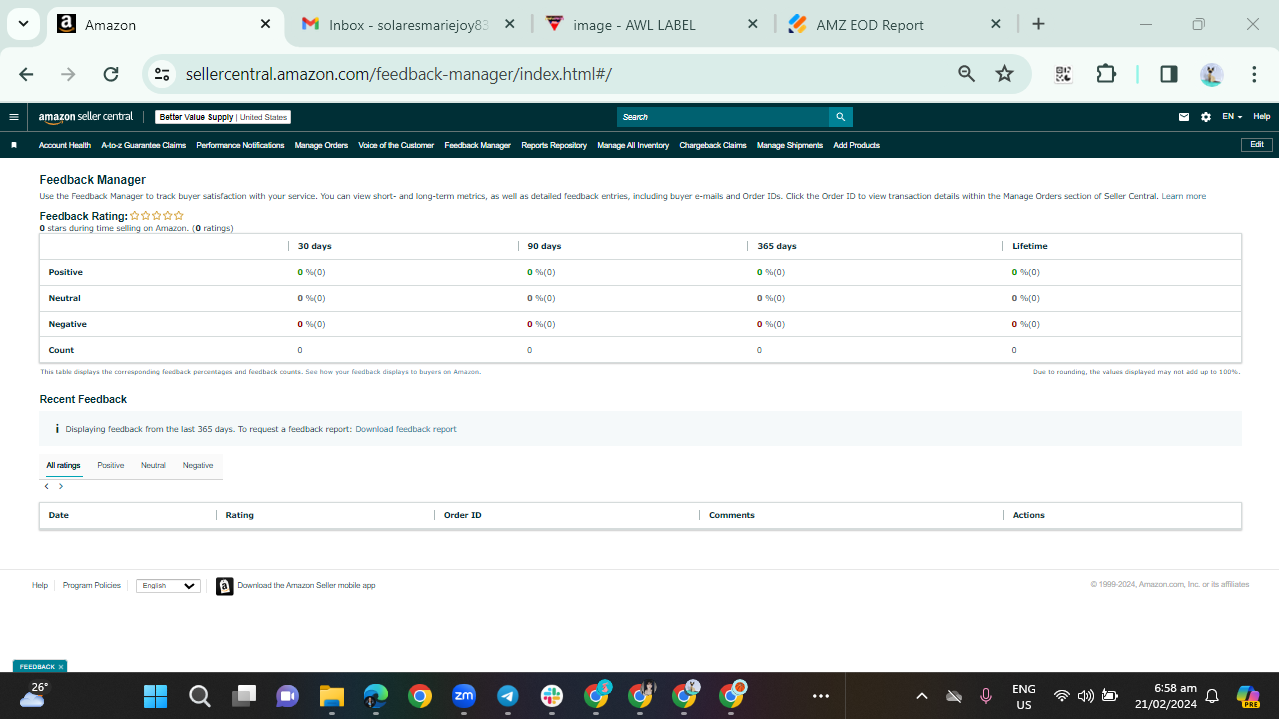Image resolution: width=1279 pixels, height=719 pixels.
Task: Click the Help link in header
Action: pos(1262,117)
